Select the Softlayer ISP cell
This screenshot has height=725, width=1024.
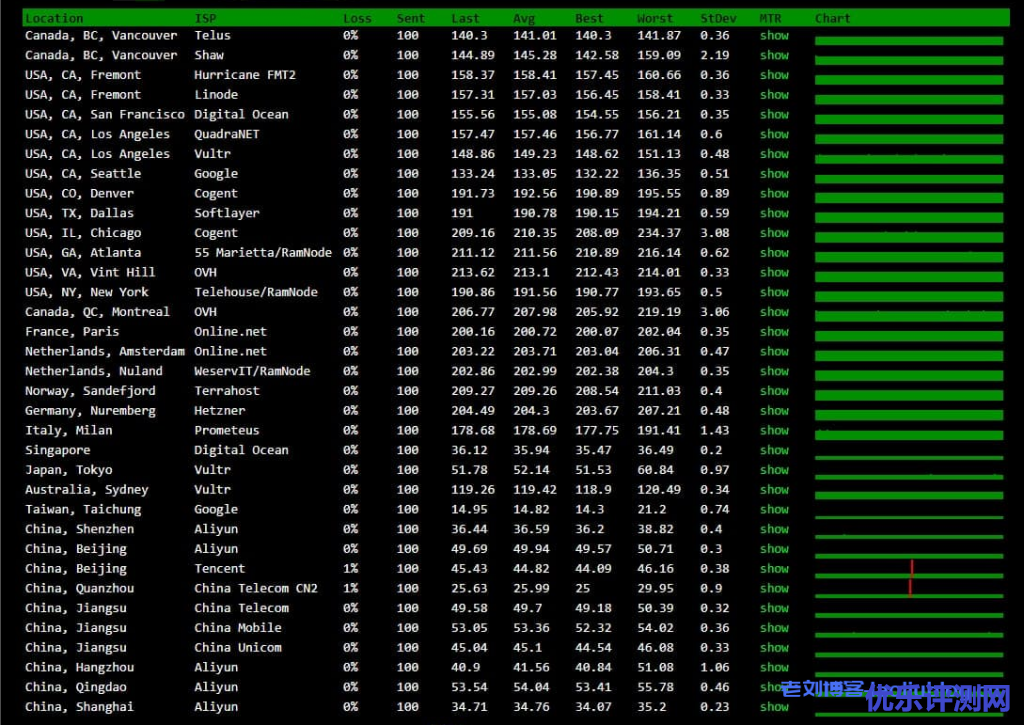click(227, 213)
